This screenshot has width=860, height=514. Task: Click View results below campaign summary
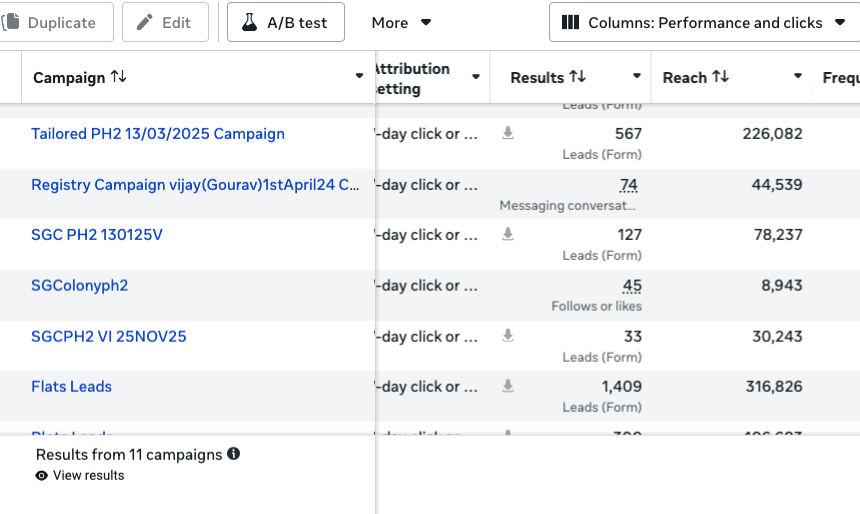[x=88, y=475]
